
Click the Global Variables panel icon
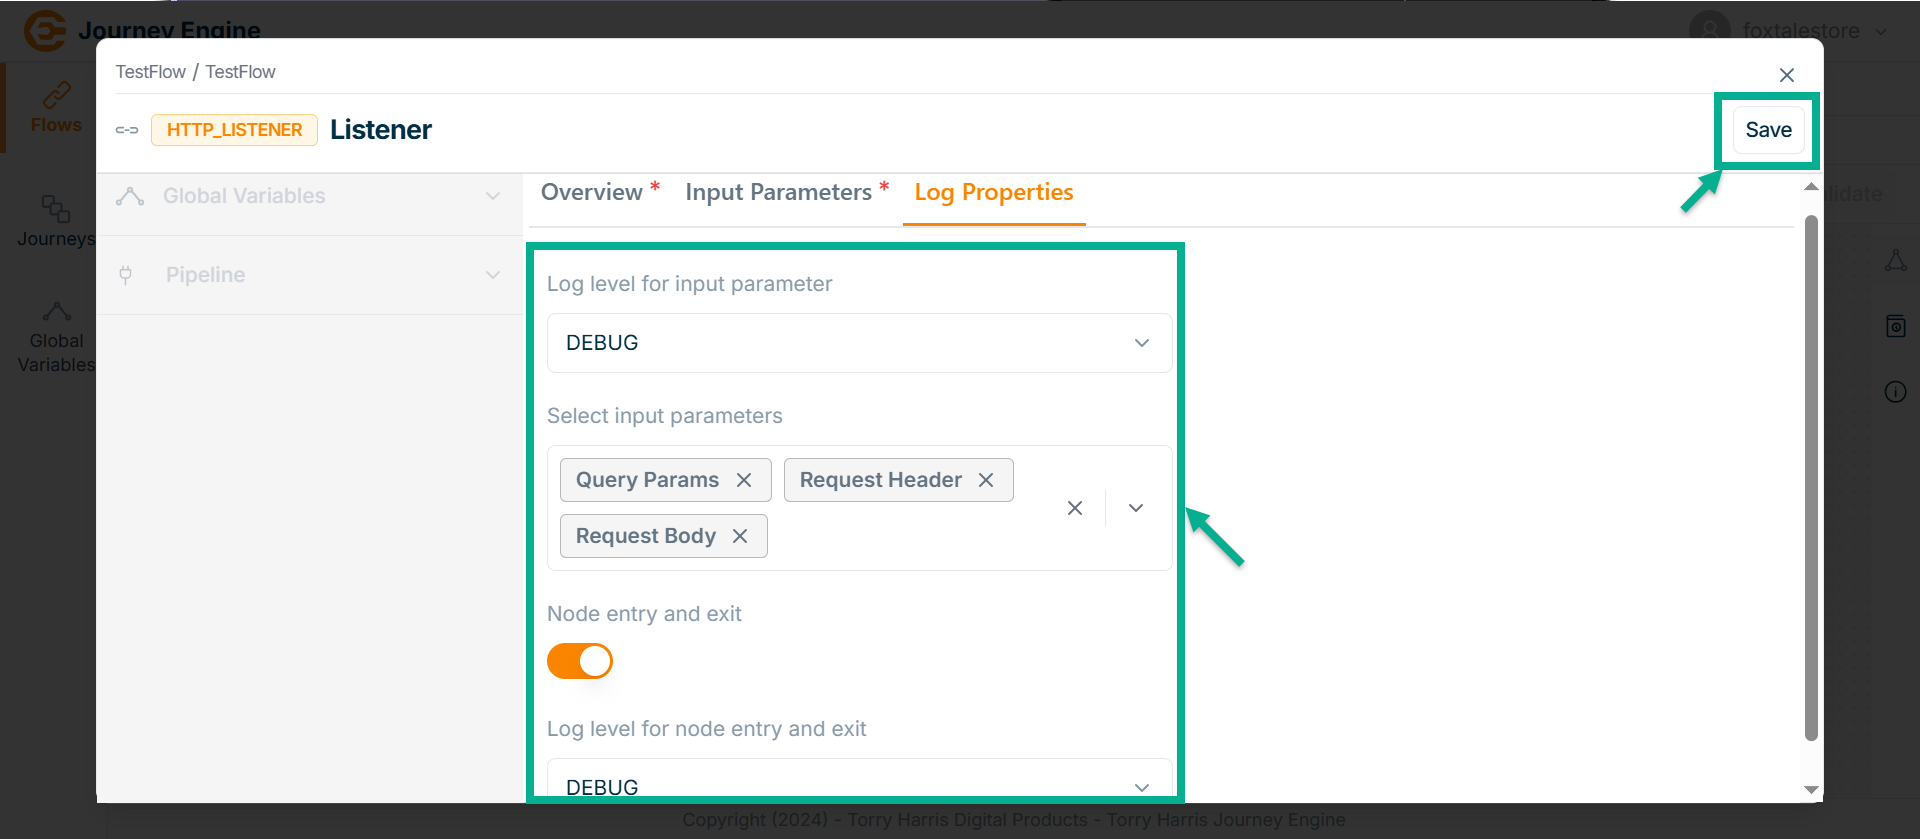(x=130, y=196)
